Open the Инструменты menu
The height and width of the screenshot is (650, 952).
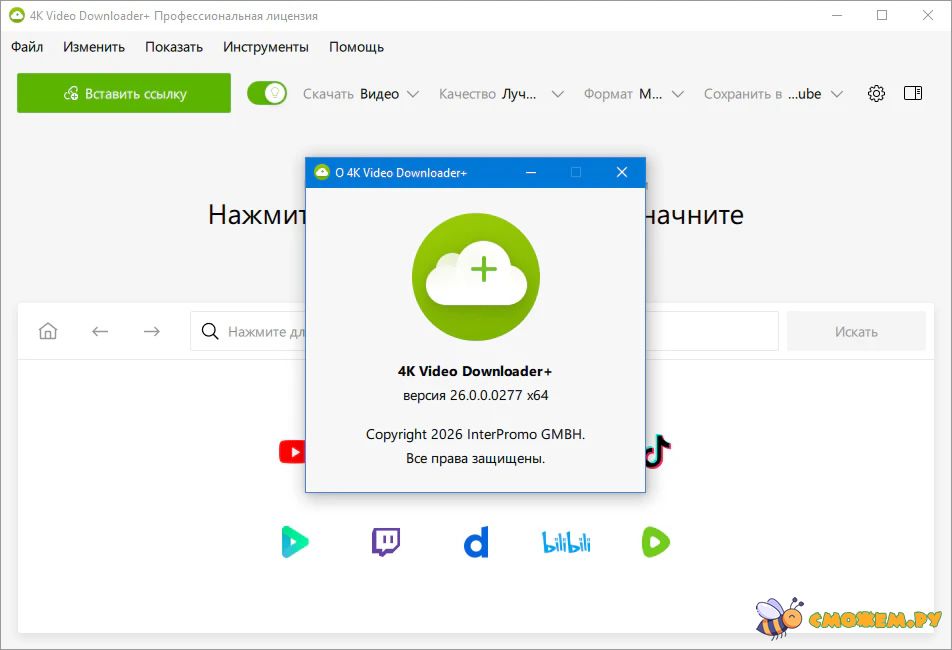(x=266, y=47)
